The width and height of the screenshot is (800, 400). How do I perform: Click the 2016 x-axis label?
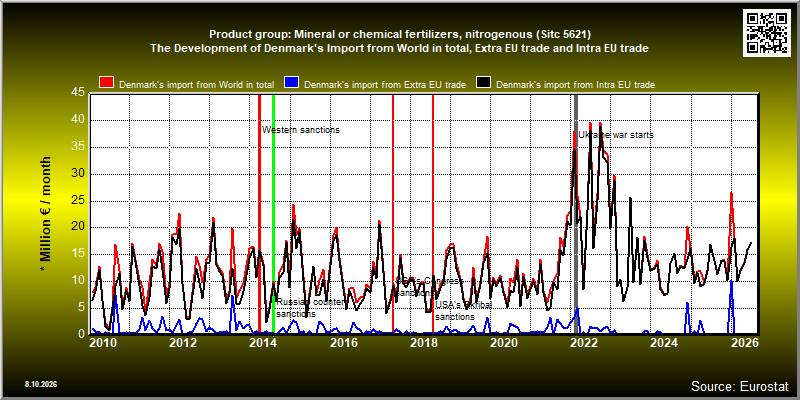[343, 342]
